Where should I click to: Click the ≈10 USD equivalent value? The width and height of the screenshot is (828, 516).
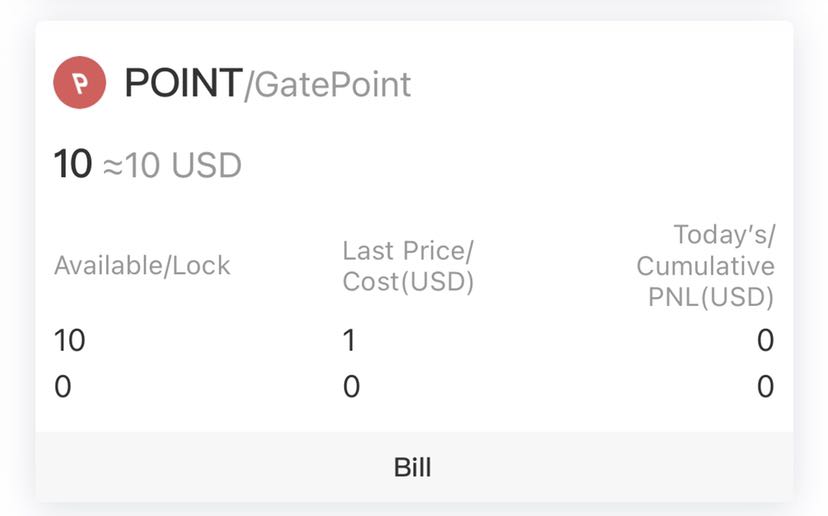(x=172, y=165)
